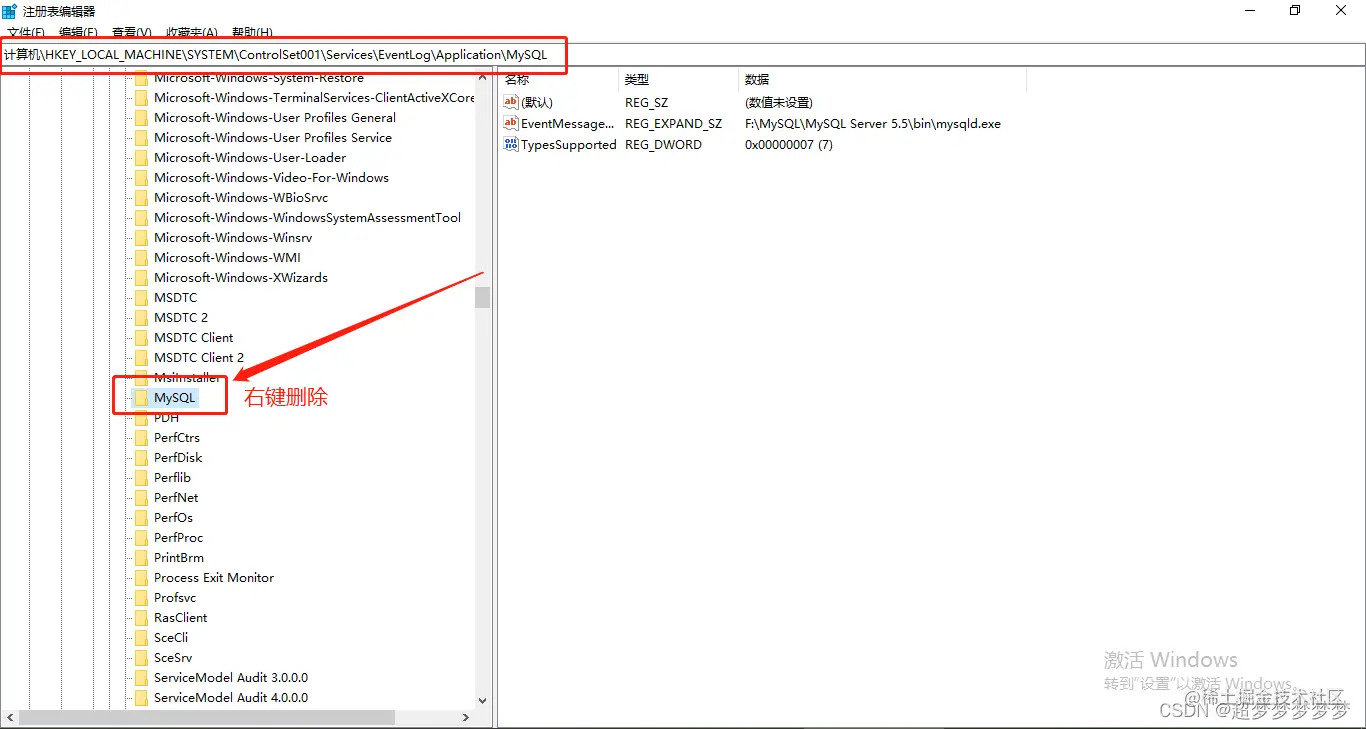
Task: Click the "(数值未设置)" data cell
Action: (778, 102)
